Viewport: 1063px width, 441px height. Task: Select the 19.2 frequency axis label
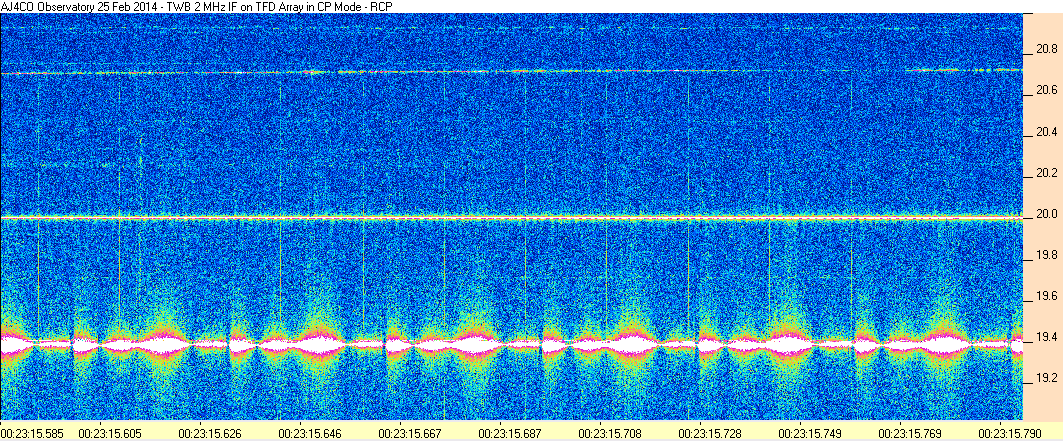click(1047, 377)
